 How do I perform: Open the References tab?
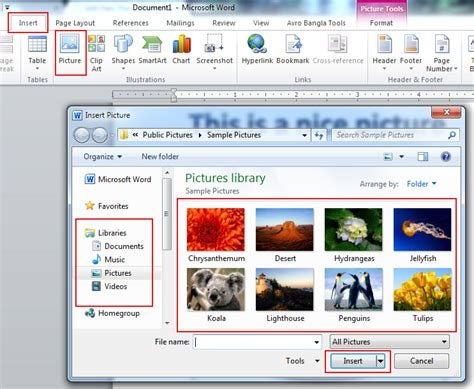pos(130,23)
